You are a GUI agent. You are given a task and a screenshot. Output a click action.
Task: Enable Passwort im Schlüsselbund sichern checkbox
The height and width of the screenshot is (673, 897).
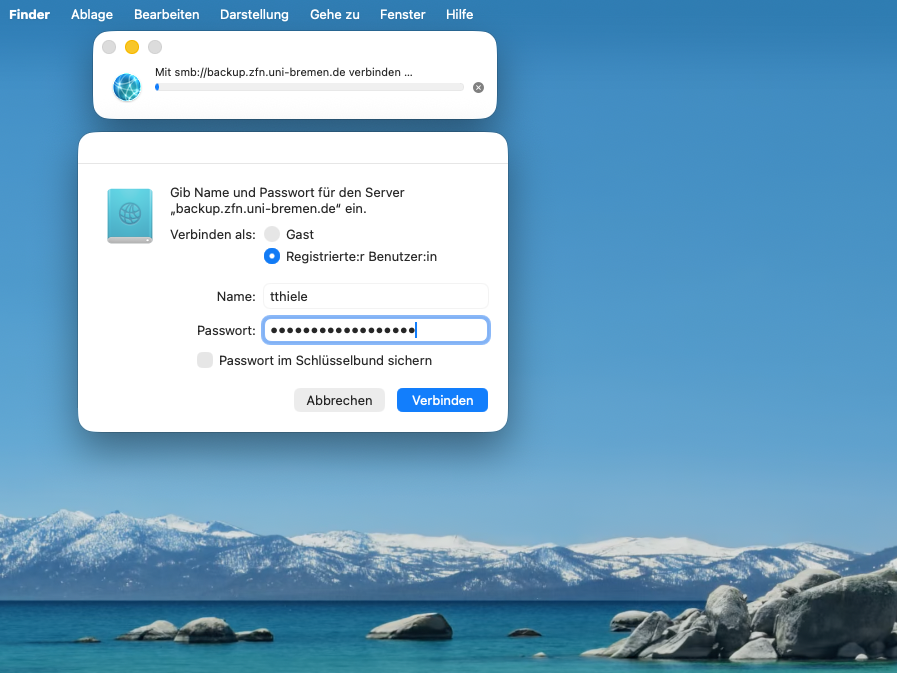coord(205,360)
